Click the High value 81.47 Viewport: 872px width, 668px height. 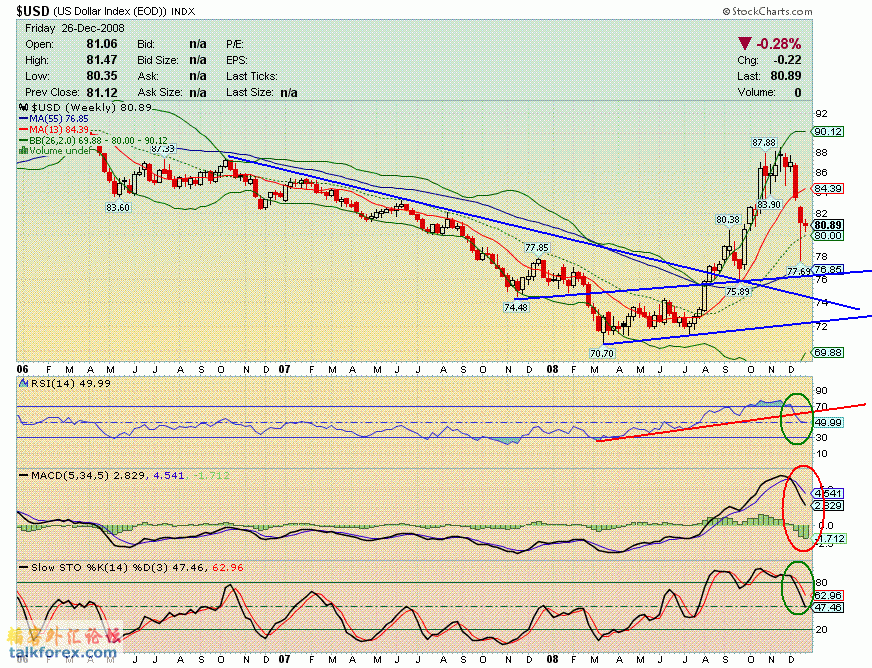pyautogui.click(x=102, y=60)
